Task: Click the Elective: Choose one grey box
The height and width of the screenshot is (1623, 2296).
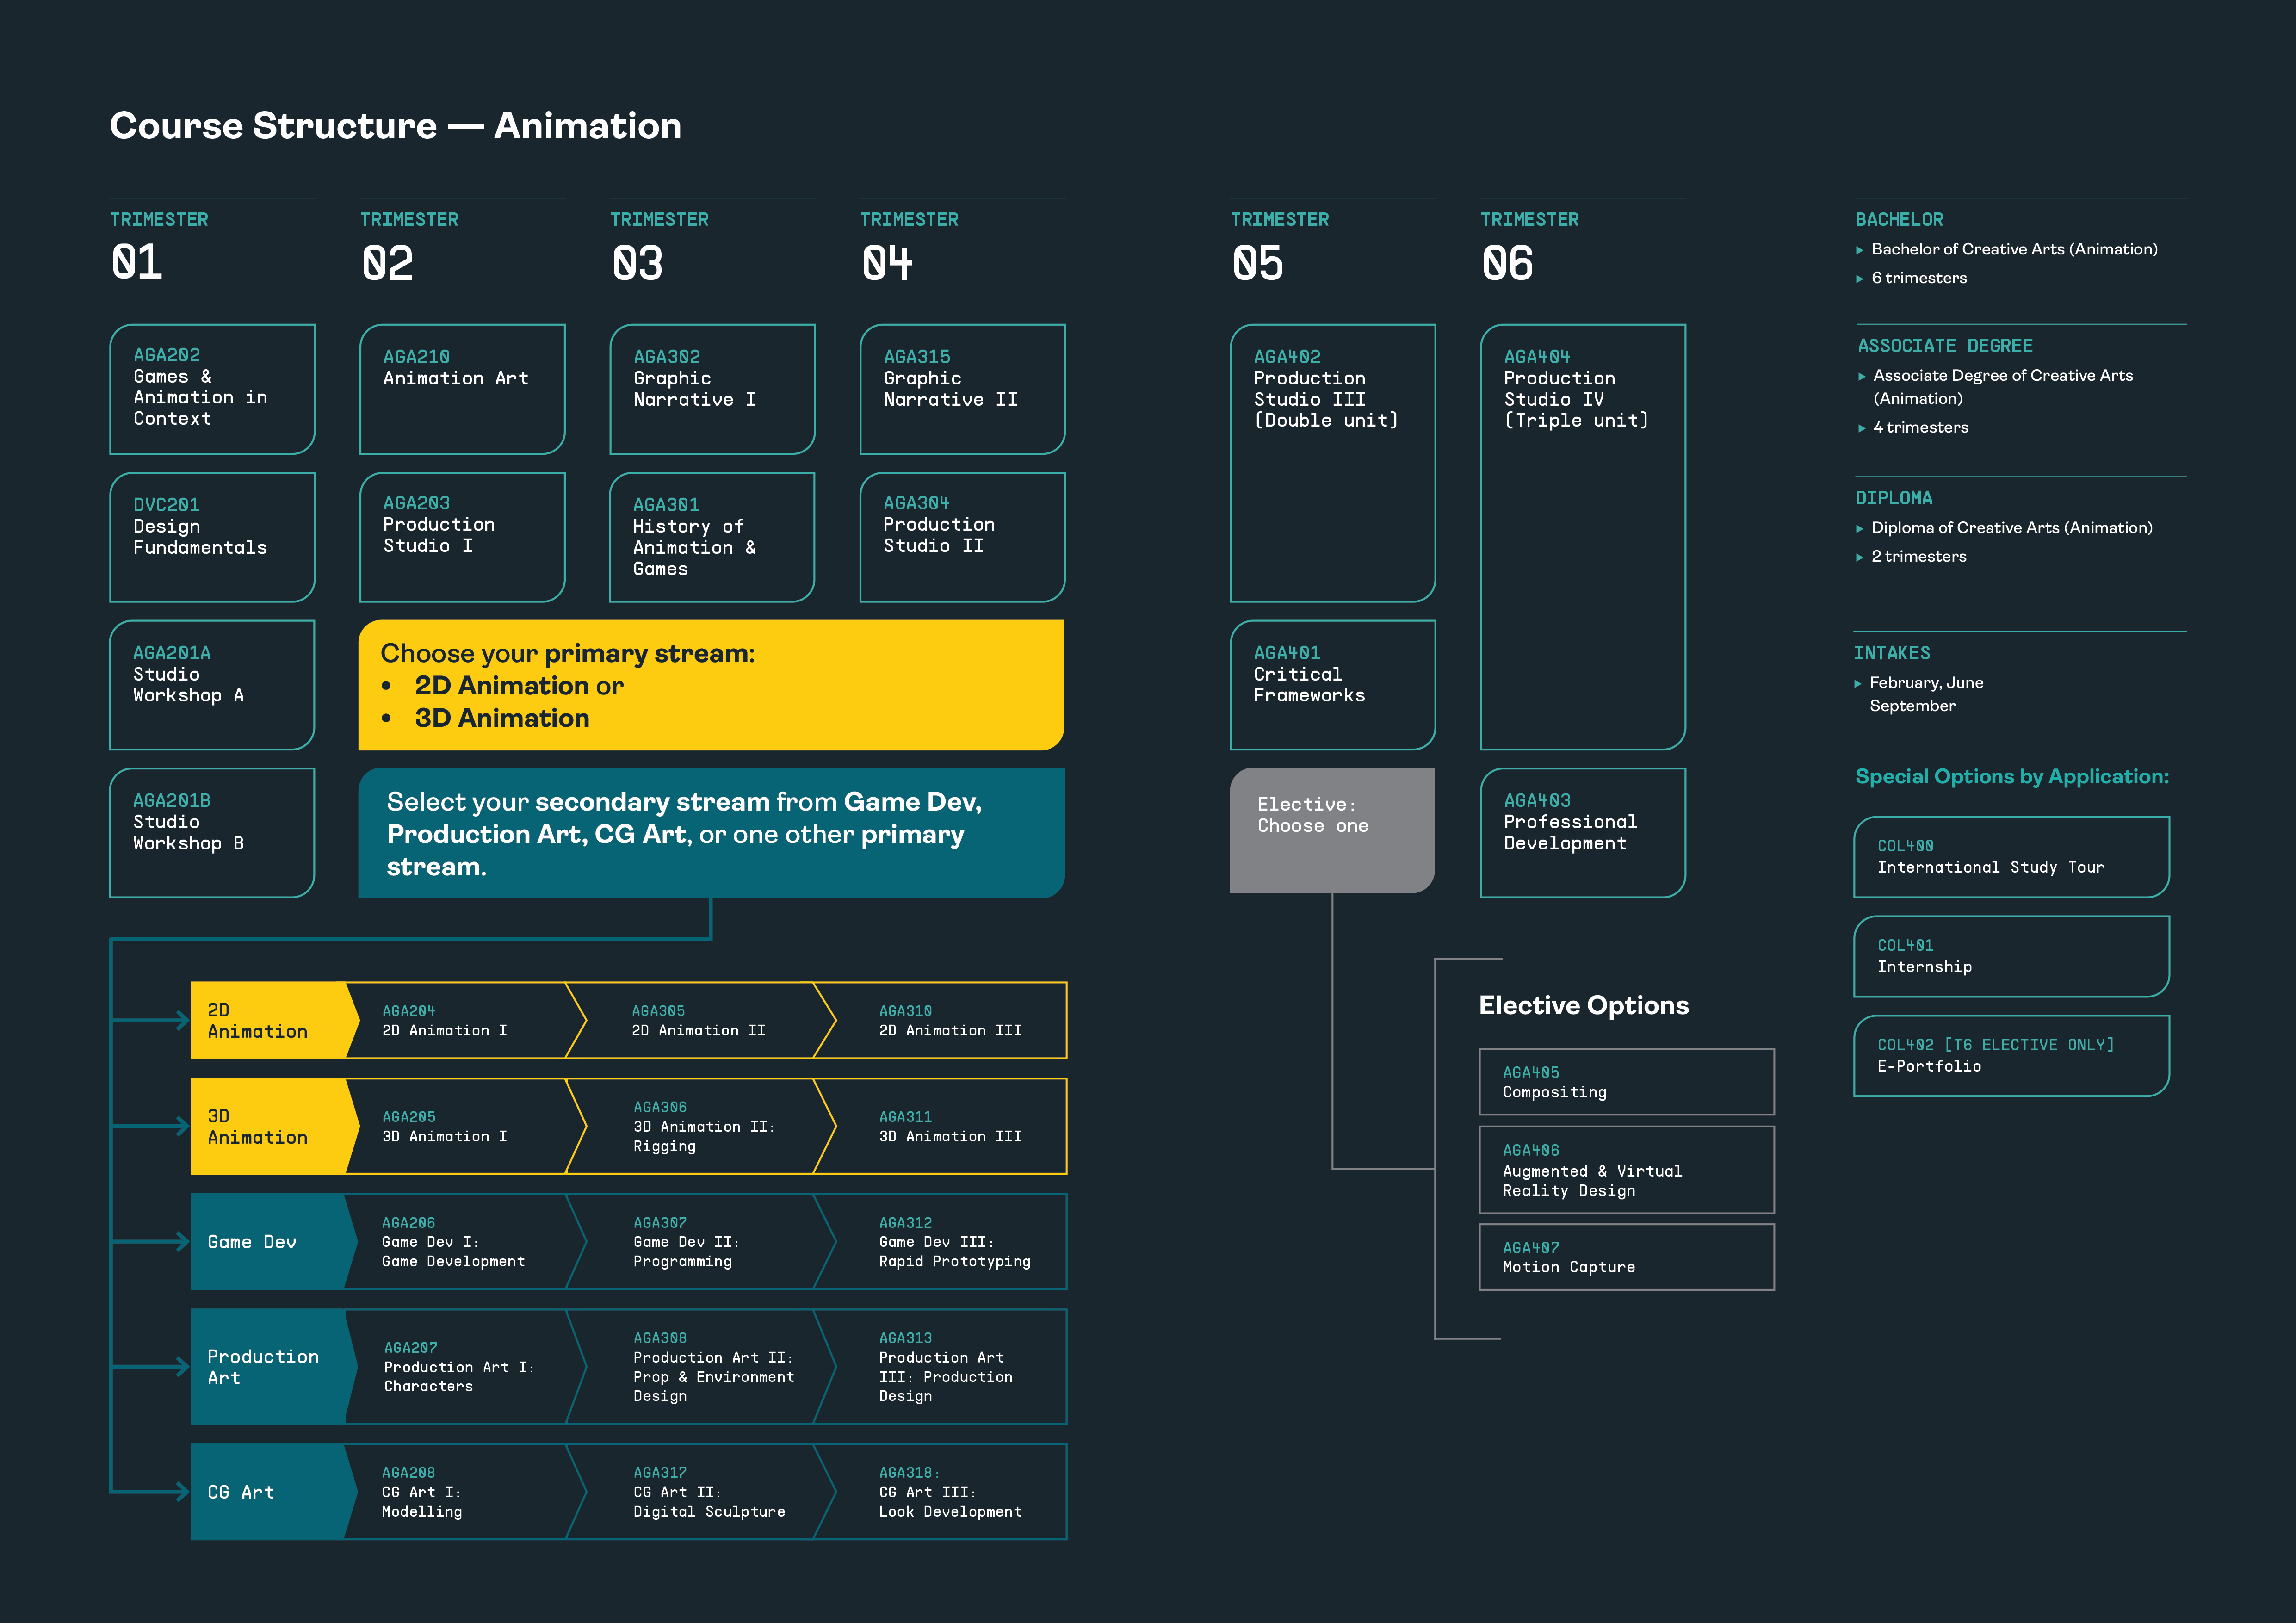Action: (x=1332, y=830)
